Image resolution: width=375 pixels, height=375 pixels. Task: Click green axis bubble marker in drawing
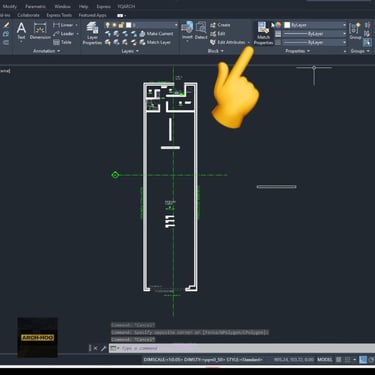point(115,175)
